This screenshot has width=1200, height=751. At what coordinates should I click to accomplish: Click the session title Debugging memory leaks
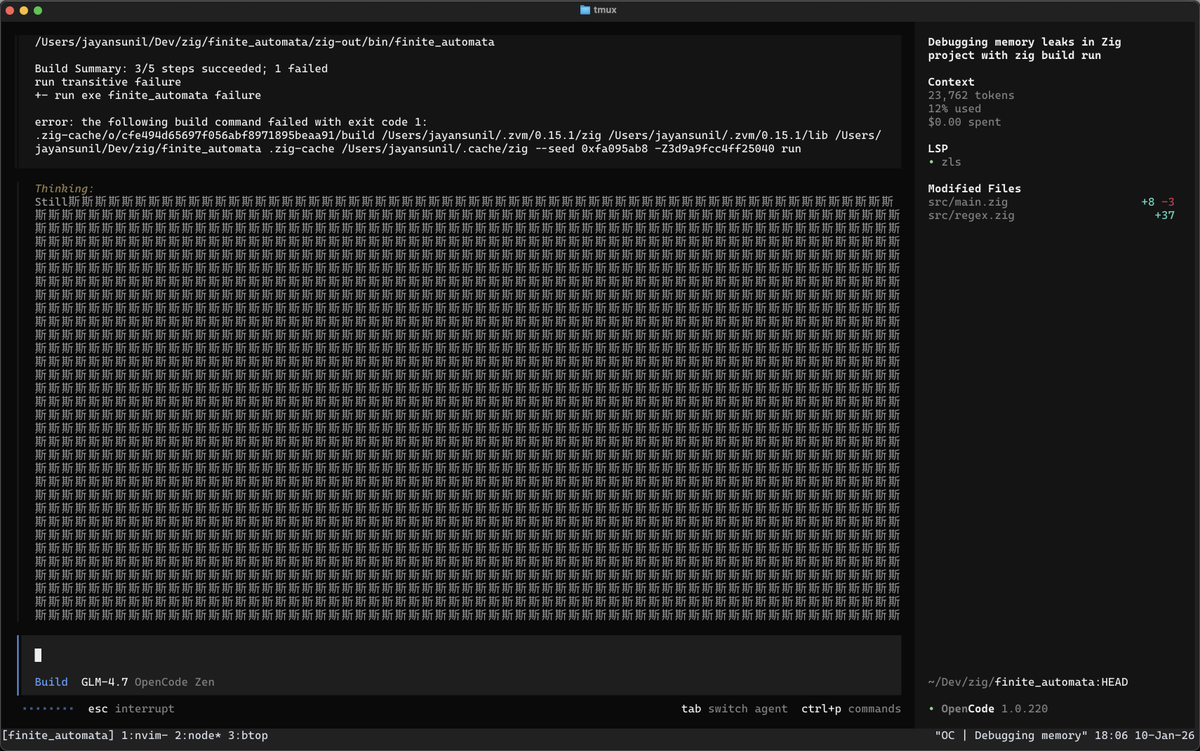coord(1025,49)
